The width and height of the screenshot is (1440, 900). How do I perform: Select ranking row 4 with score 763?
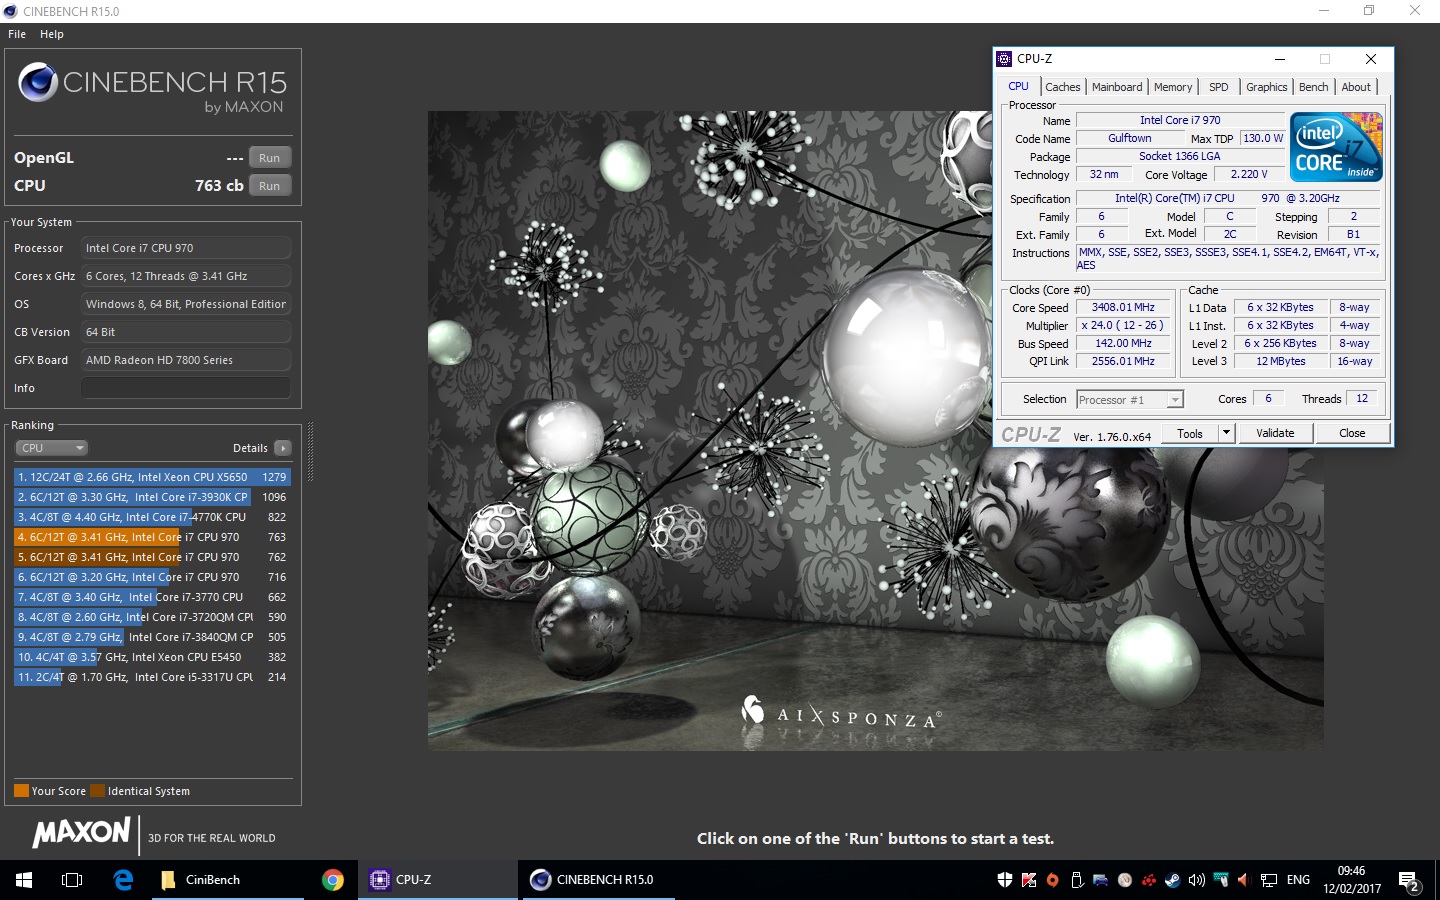152,537
